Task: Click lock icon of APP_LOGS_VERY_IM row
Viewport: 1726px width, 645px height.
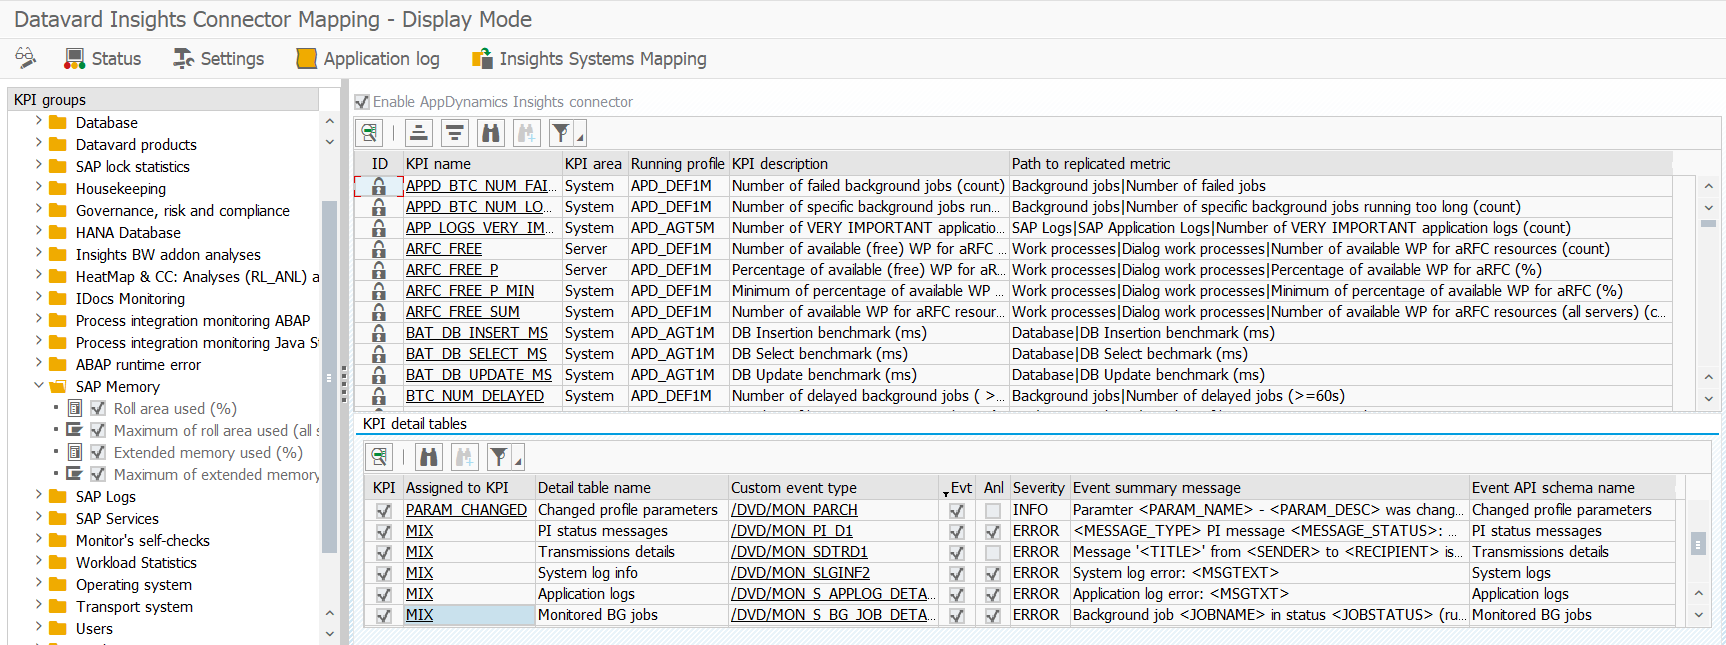Action: 379,228
